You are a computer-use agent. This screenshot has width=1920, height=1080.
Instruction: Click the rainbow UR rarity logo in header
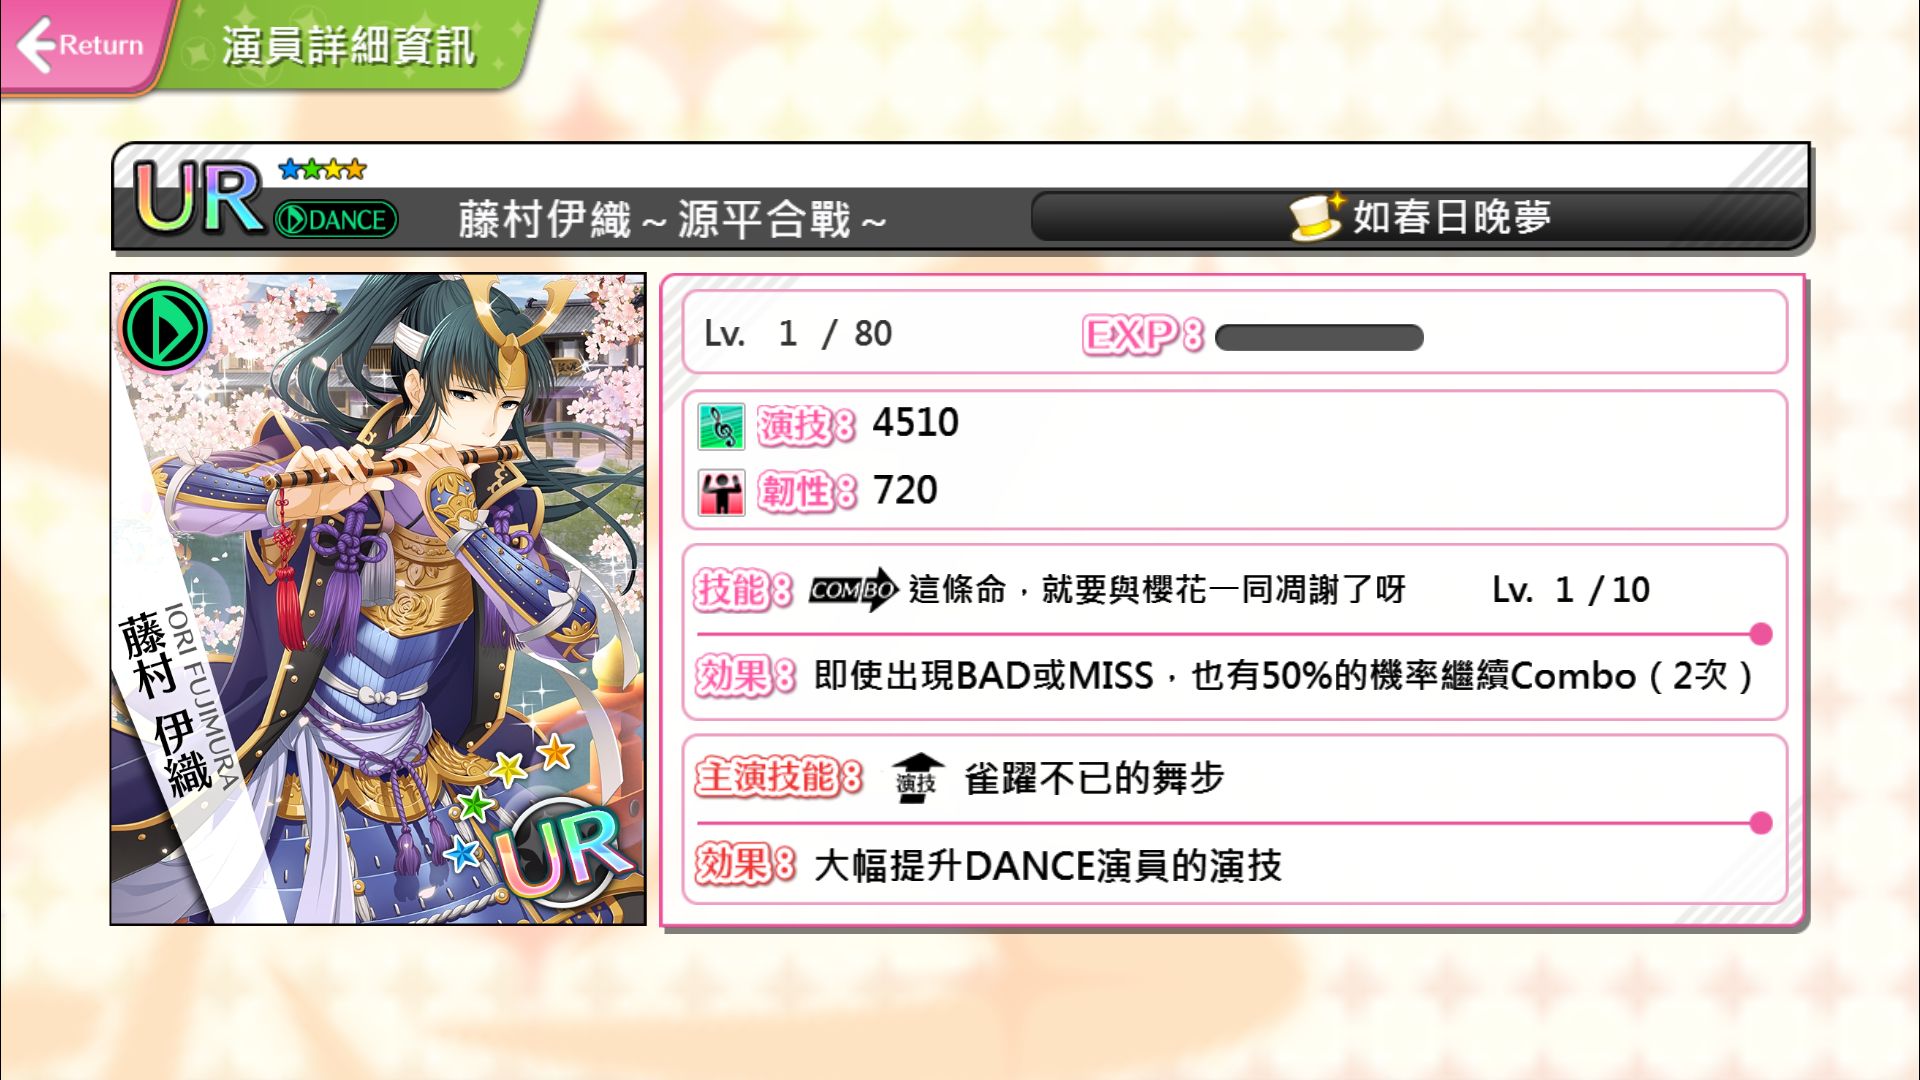199,198
